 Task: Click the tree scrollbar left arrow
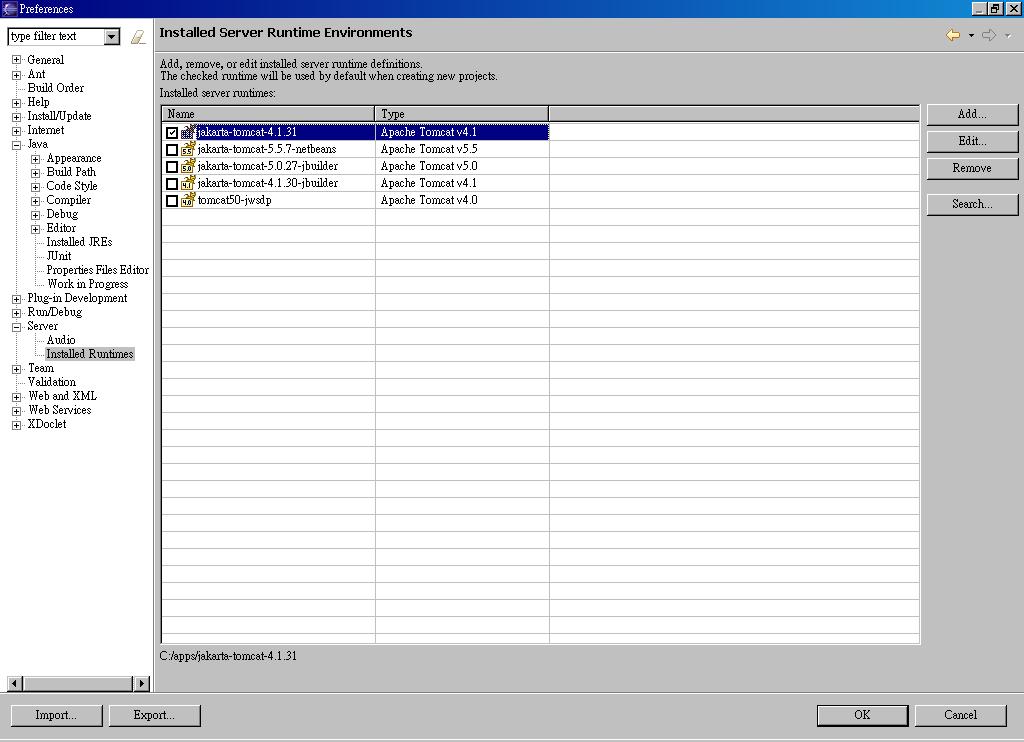pyautogui.click(x=15, y=684)
